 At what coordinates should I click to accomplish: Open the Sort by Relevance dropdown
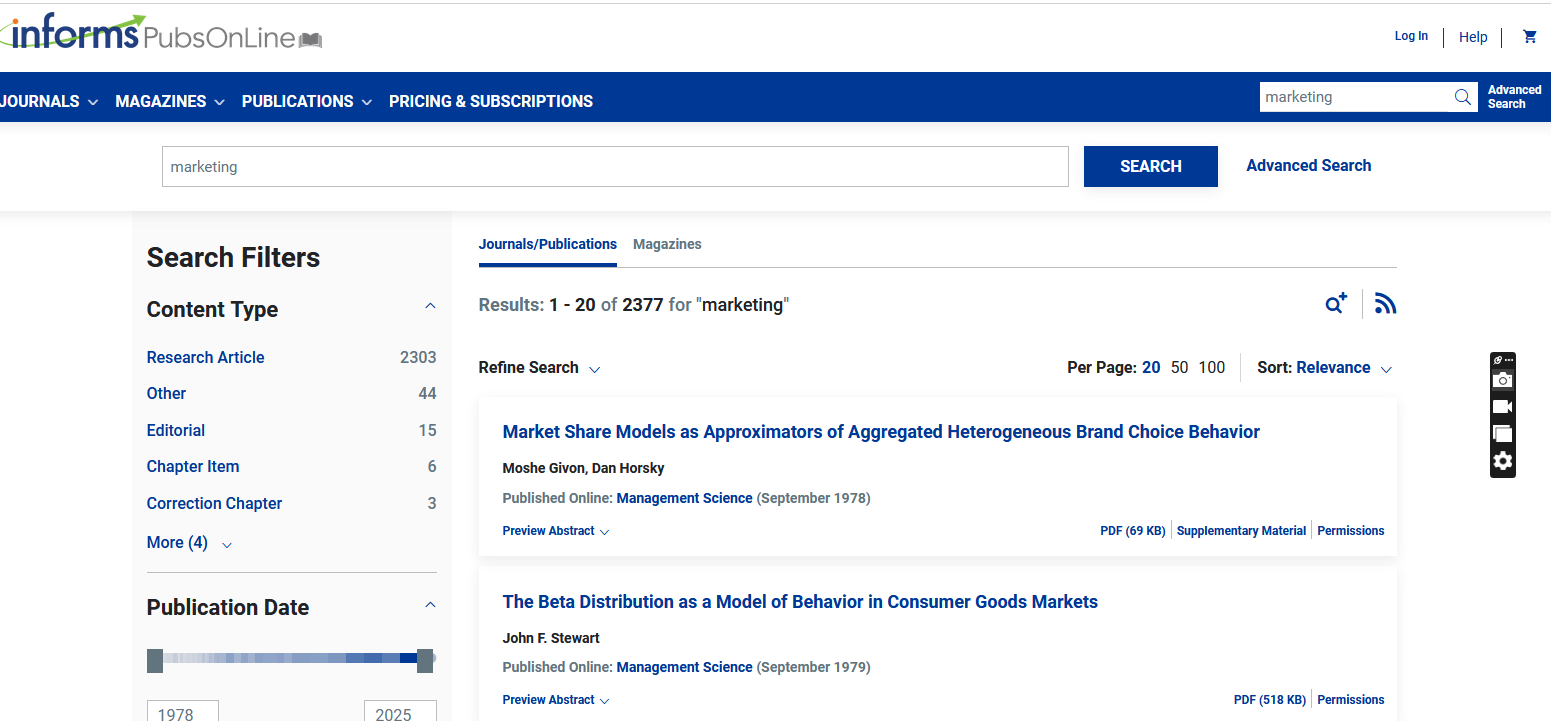tap(1343, 368)
